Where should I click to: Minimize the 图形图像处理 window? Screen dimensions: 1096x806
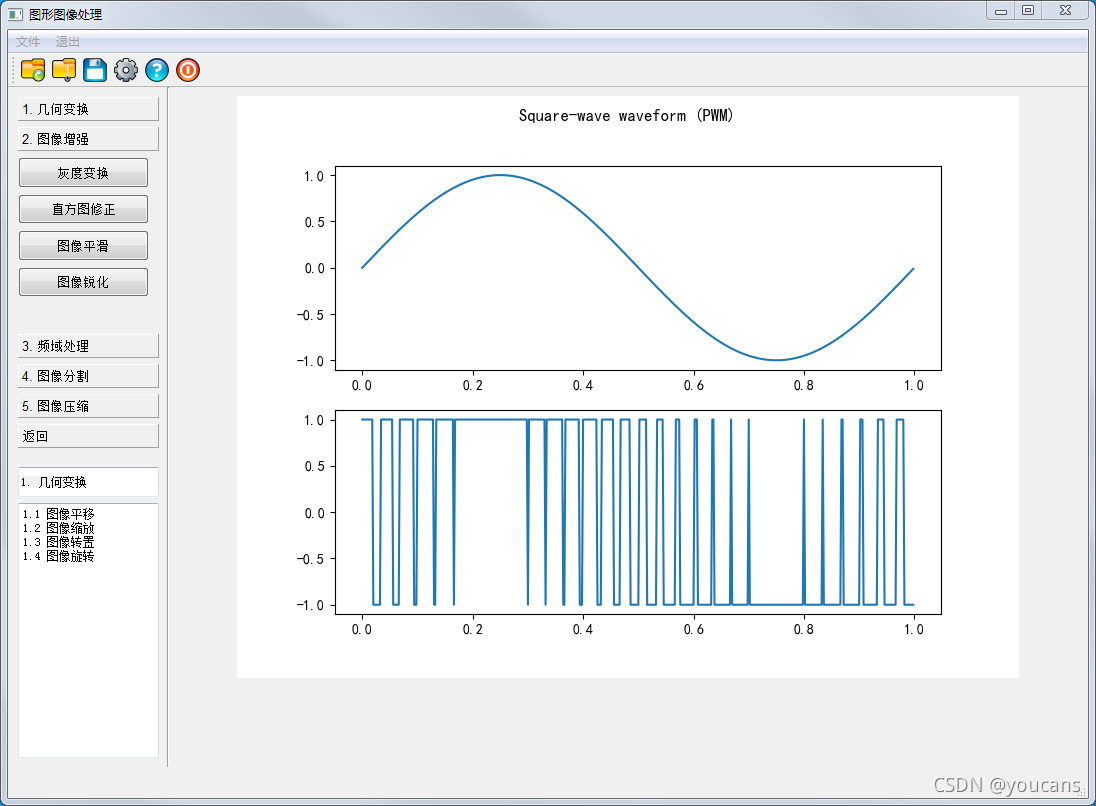[x=1001, y=10]
